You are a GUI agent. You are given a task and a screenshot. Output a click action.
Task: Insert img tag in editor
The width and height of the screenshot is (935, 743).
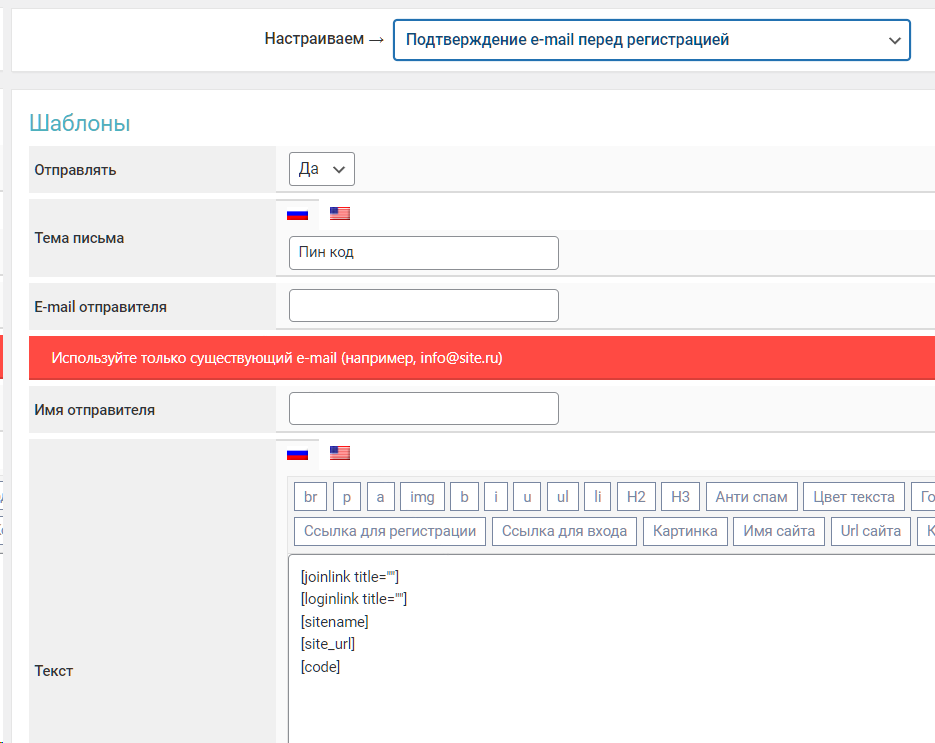tap(422, 497)
